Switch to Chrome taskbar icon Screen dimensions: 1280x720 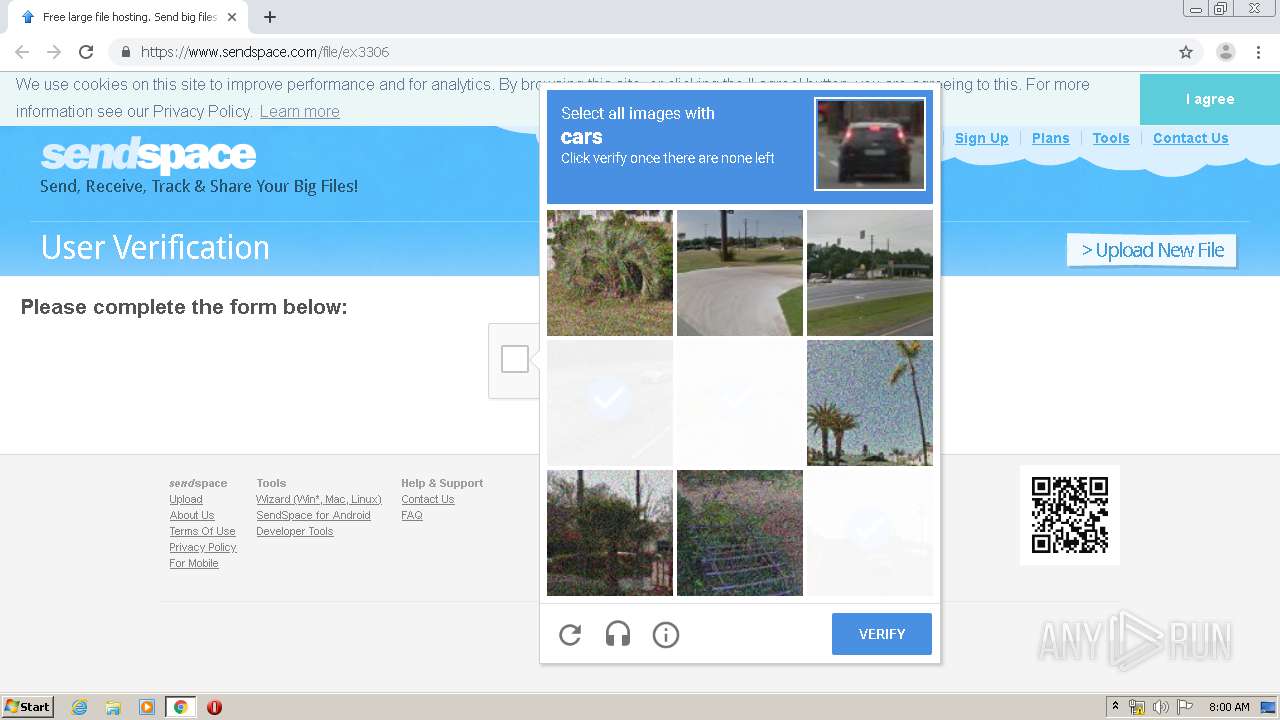180,707
